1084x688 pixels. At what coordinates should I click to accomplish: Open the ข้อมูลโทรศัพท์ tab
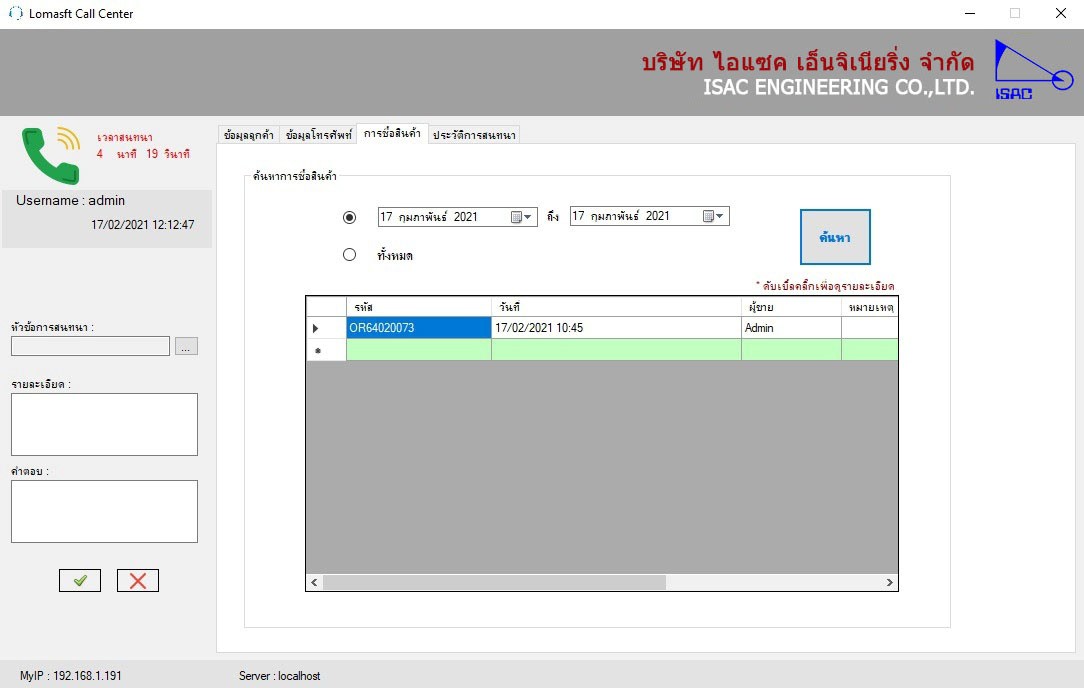318,135
